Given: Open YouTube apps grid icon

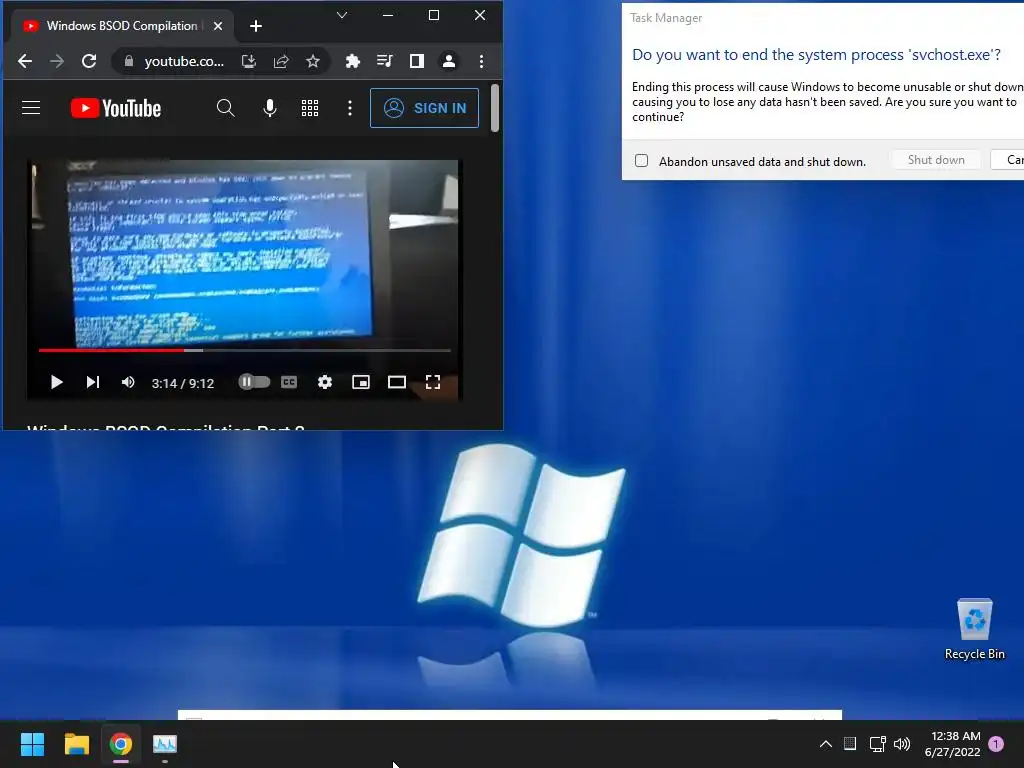Looking at the screenshot, I should [x=310, y=108].
